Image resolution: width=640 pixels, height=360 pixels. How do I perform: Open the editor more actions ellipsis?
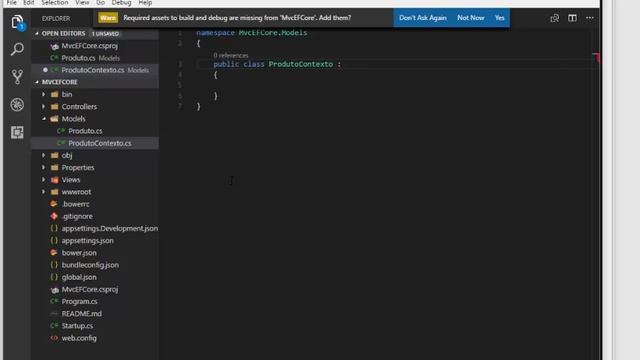coord(590,18)
